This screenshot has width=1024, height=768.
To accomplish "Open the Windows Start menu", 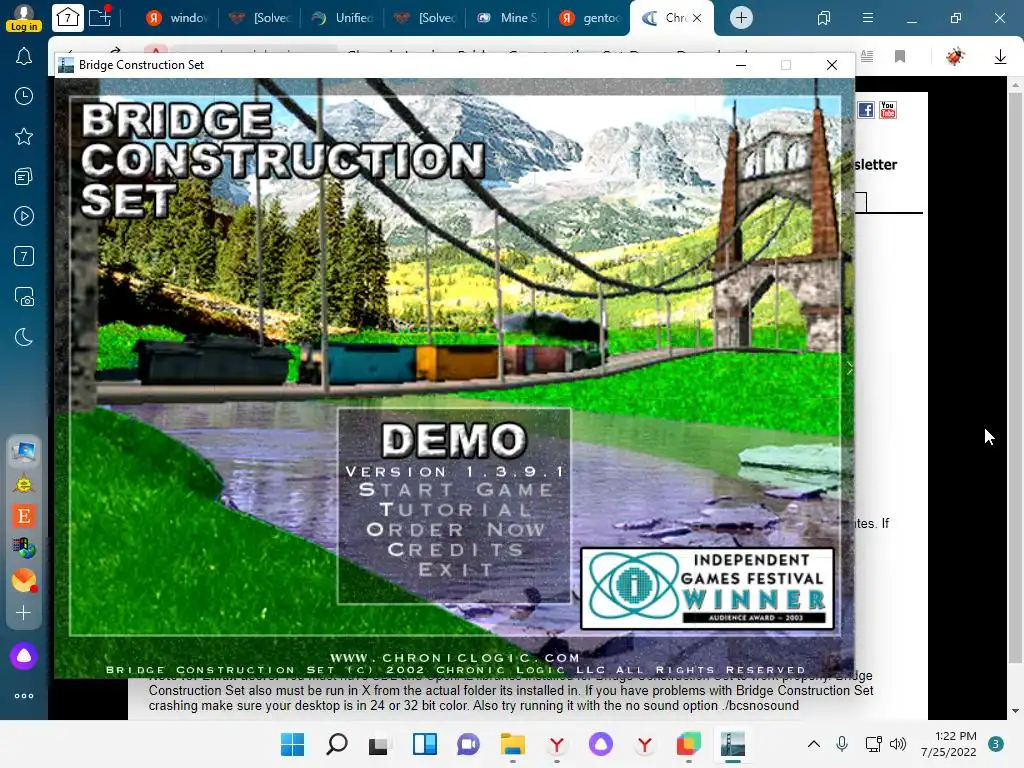I will (x=293, y=744).
